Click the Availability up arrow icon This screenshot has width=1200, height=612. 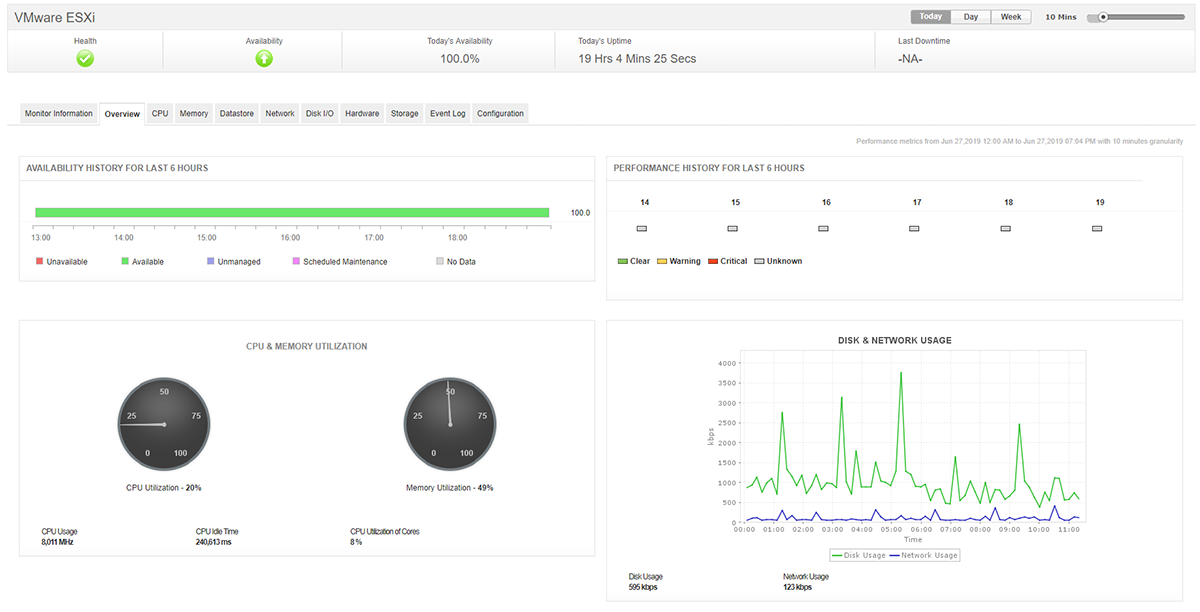pyautogui.click(x=263, y=59)
